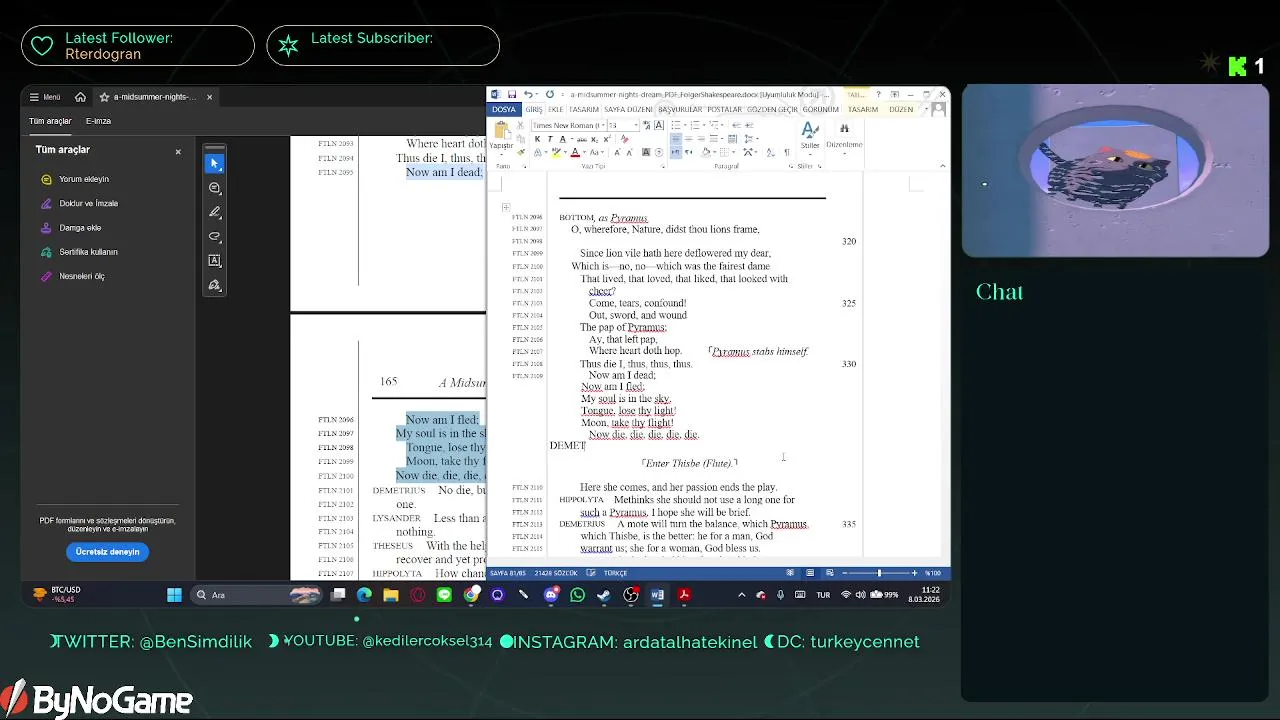This screenshot has width=1280, height=720.
Task: Click 21428 SÖZCÜK word count
Action: [556, 573]
